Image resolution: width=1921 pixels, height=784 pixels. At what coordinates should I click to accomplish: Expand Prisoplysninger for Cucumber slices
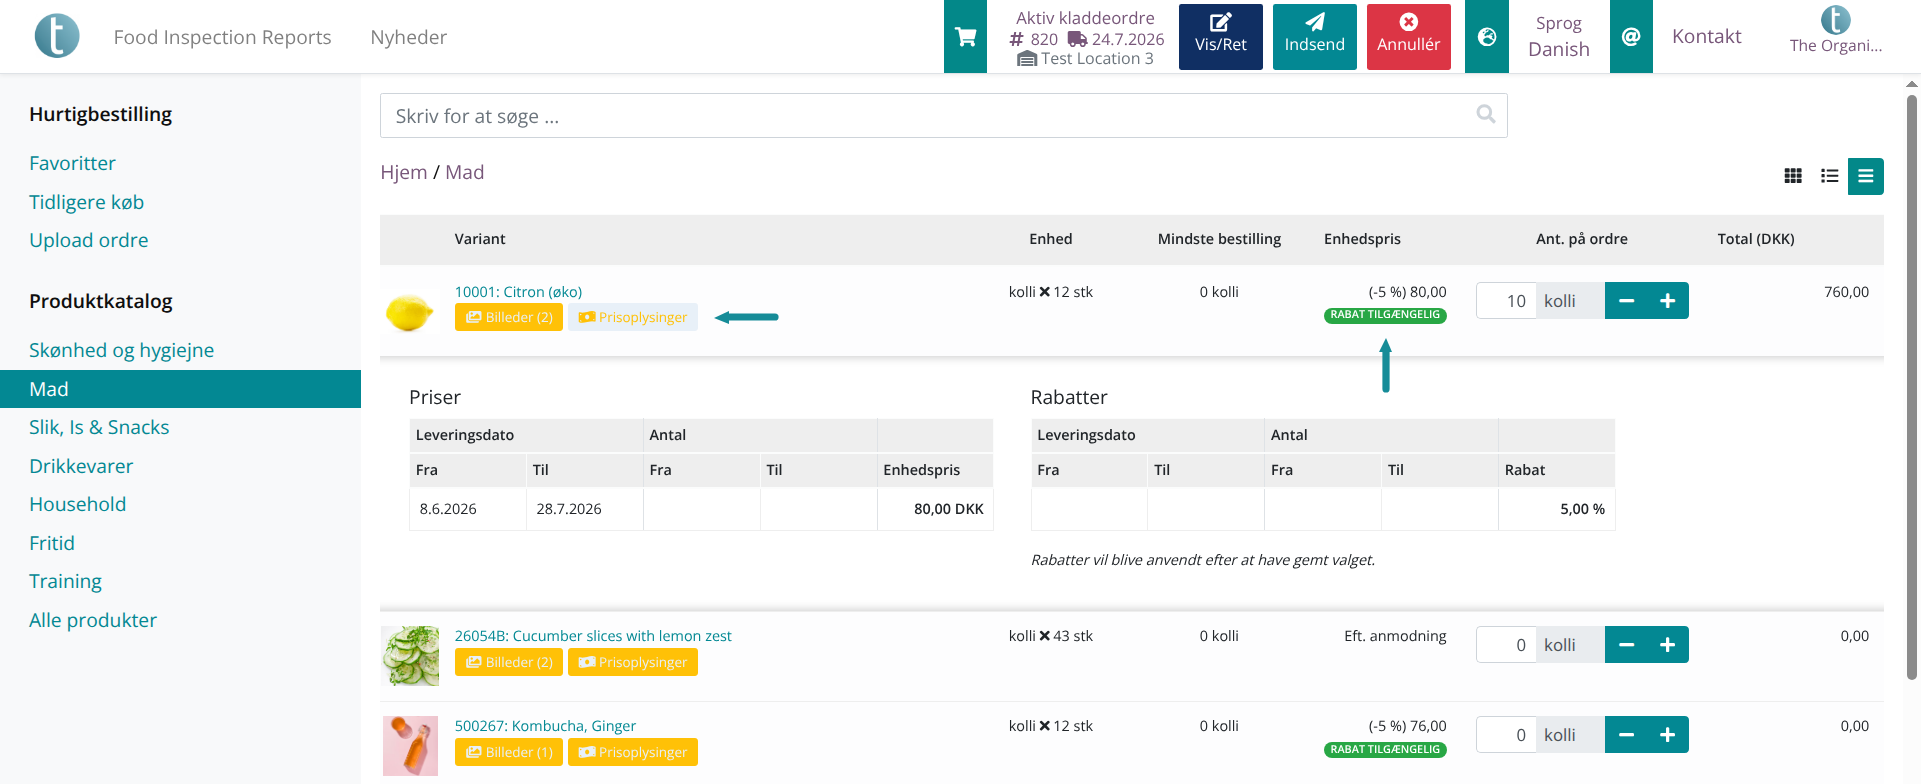coord(633,662)
